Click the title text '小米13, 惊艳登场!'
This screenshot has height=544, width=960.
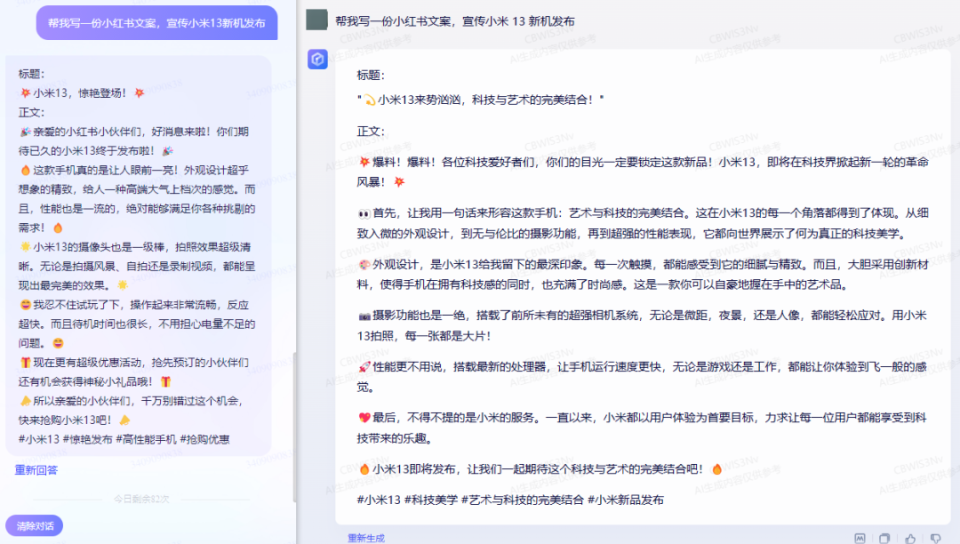pos(82,93)
